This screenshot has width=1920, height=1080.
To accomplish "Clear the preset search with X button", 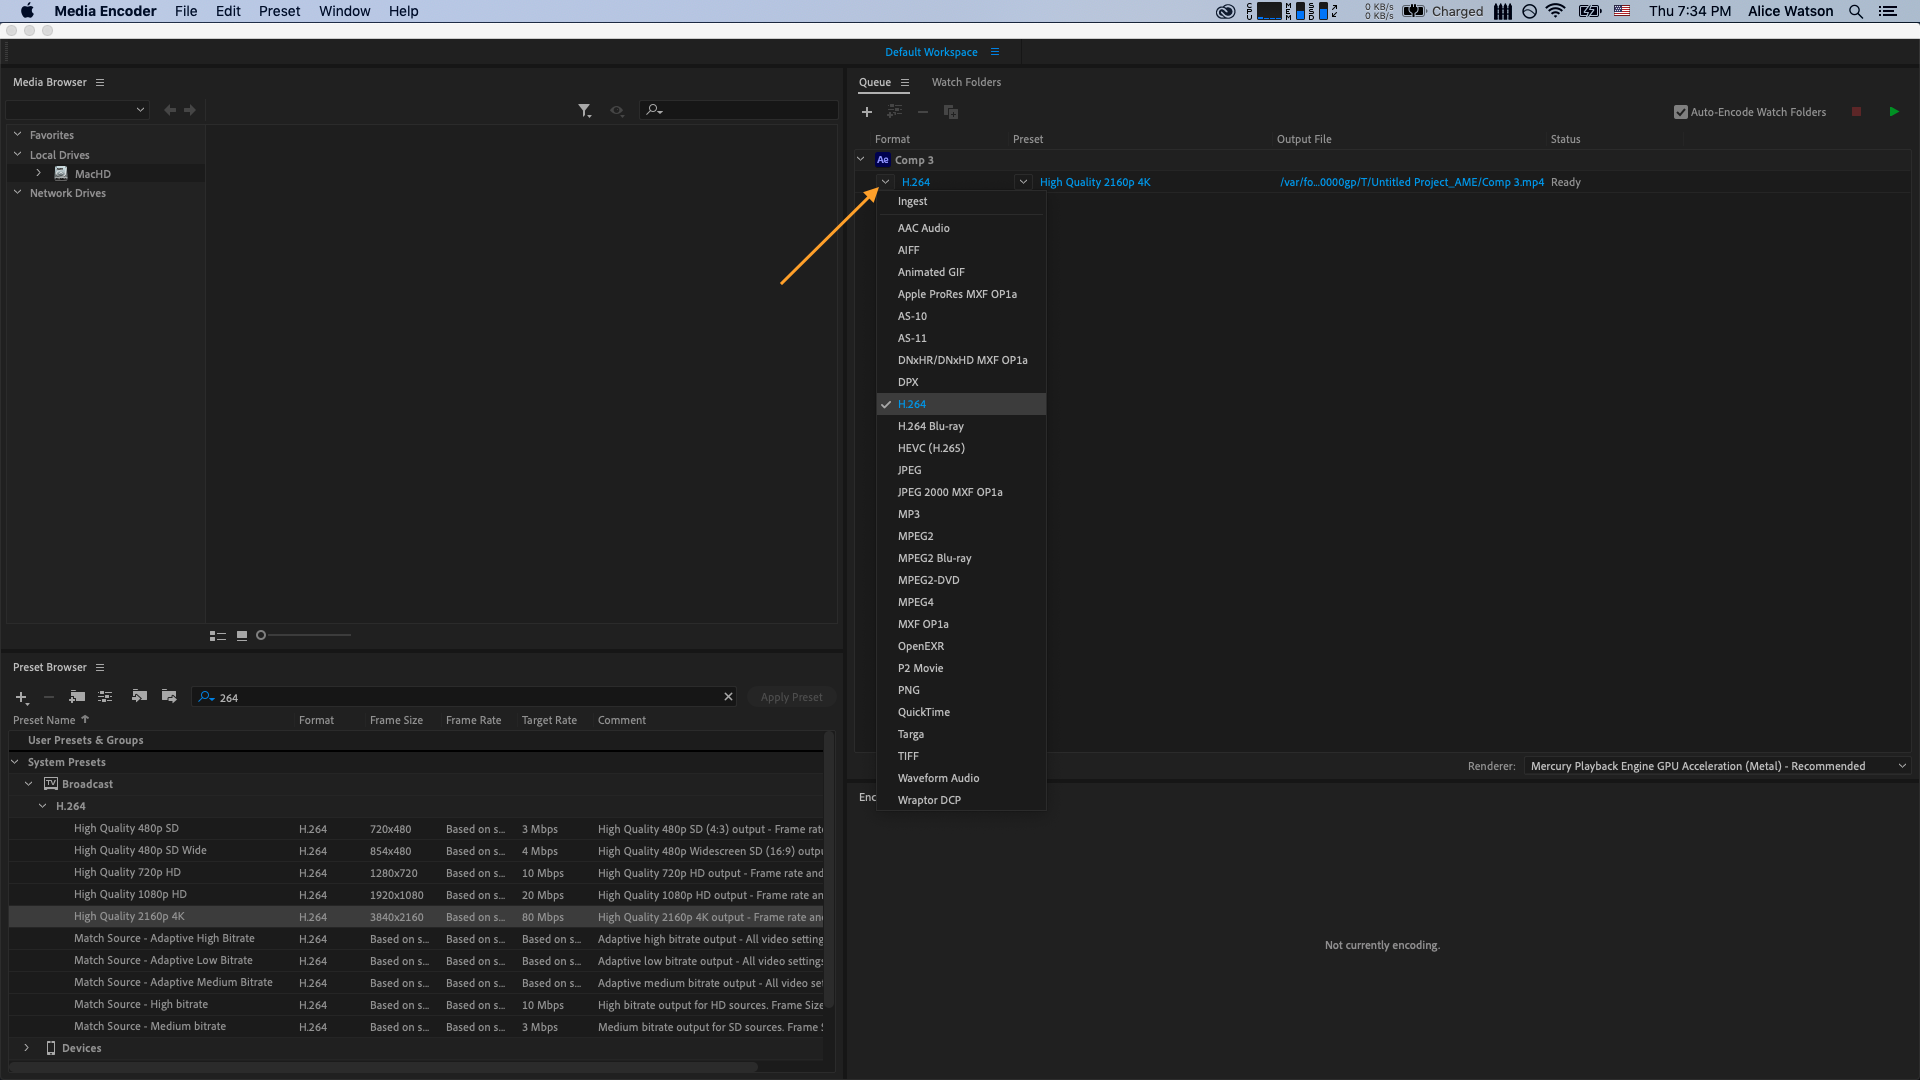I will [x=728, y=697].
